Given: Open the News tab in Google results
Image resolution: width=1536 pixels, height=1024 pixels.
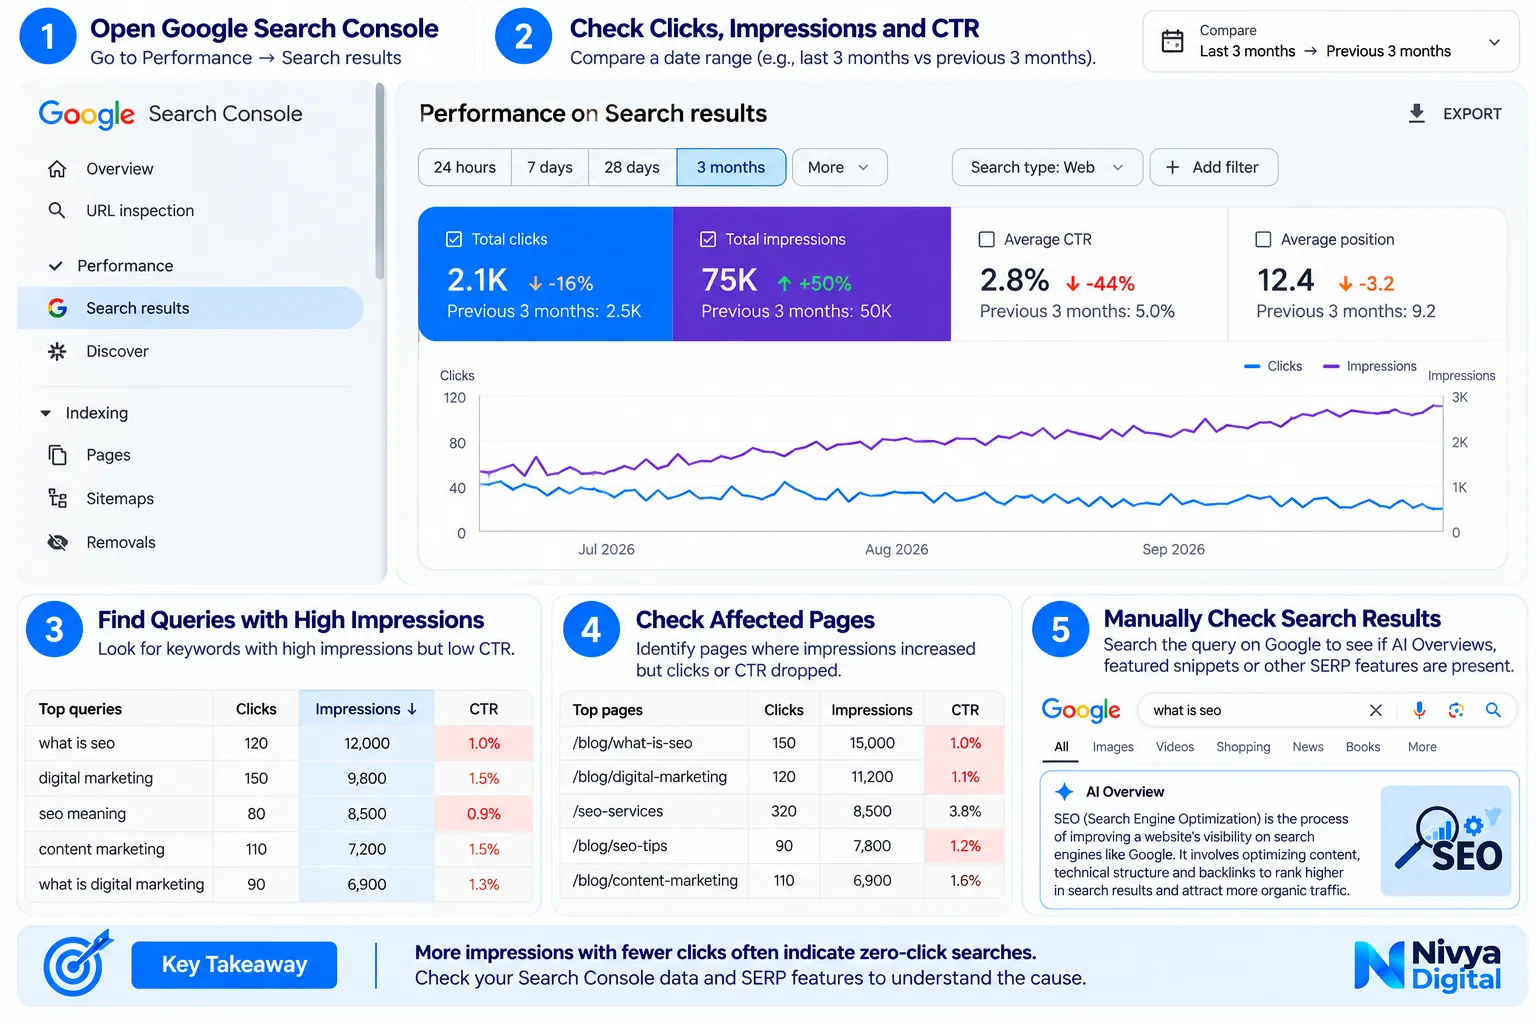Looking at the screenshot, I should tap(1307, 747).
